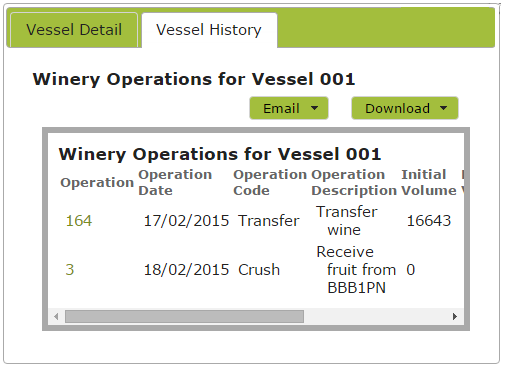Click the Initial Volume column header
This screenshot has width=505, height=368.
click(x=429, y=182)
